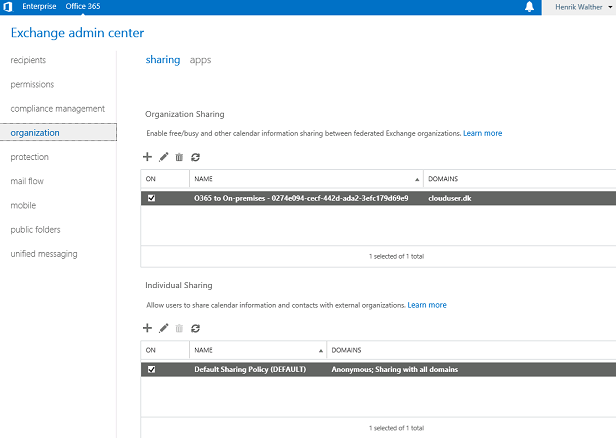The width and height of the screenshot is (616, 438).
Task: Click Learn more under Organization Sharing
Action: point(482,133)
